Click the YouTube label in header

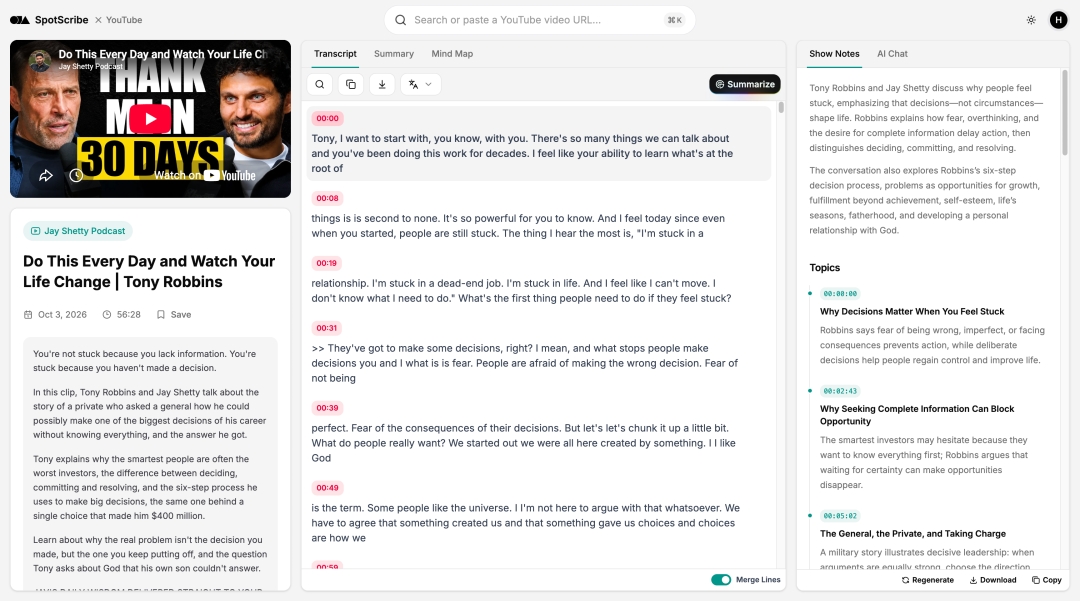124,20
